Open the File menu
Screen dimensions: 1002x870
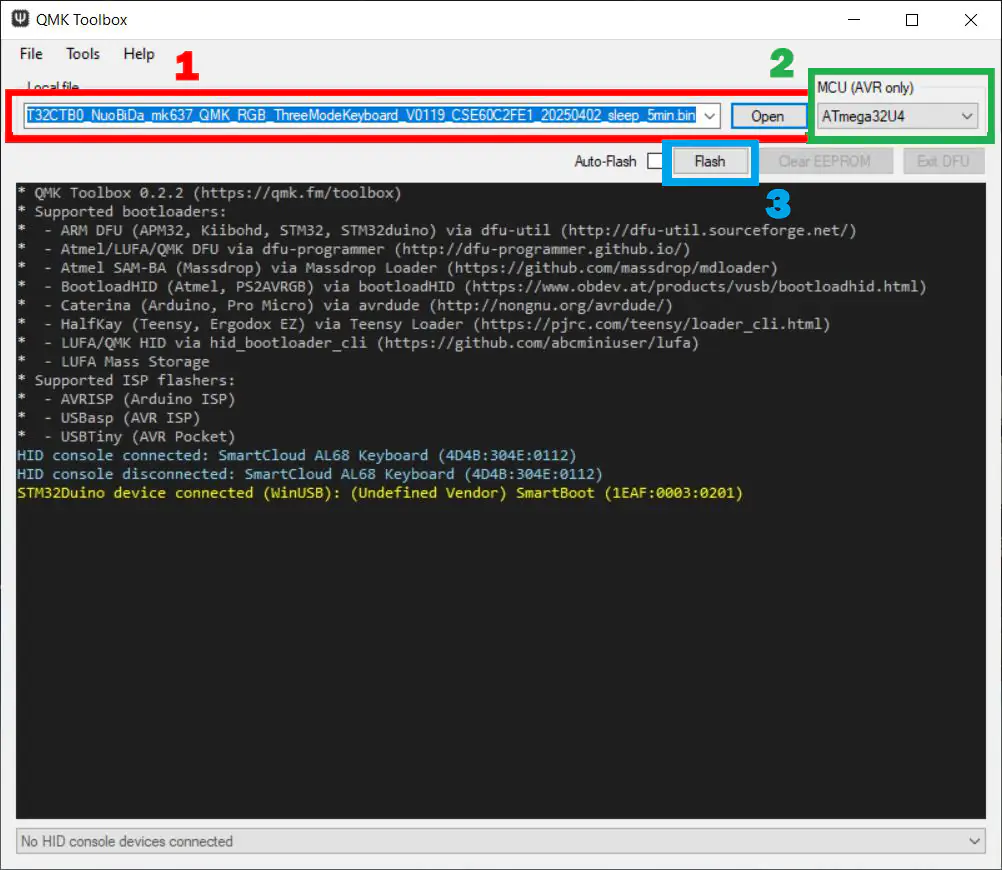pos(31,54)
